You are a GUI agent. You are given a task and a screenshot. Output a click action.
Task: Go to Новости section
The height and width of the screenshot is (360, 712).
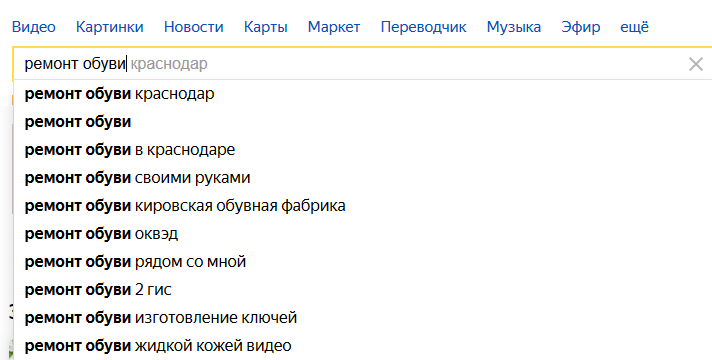tap(193, 27)
